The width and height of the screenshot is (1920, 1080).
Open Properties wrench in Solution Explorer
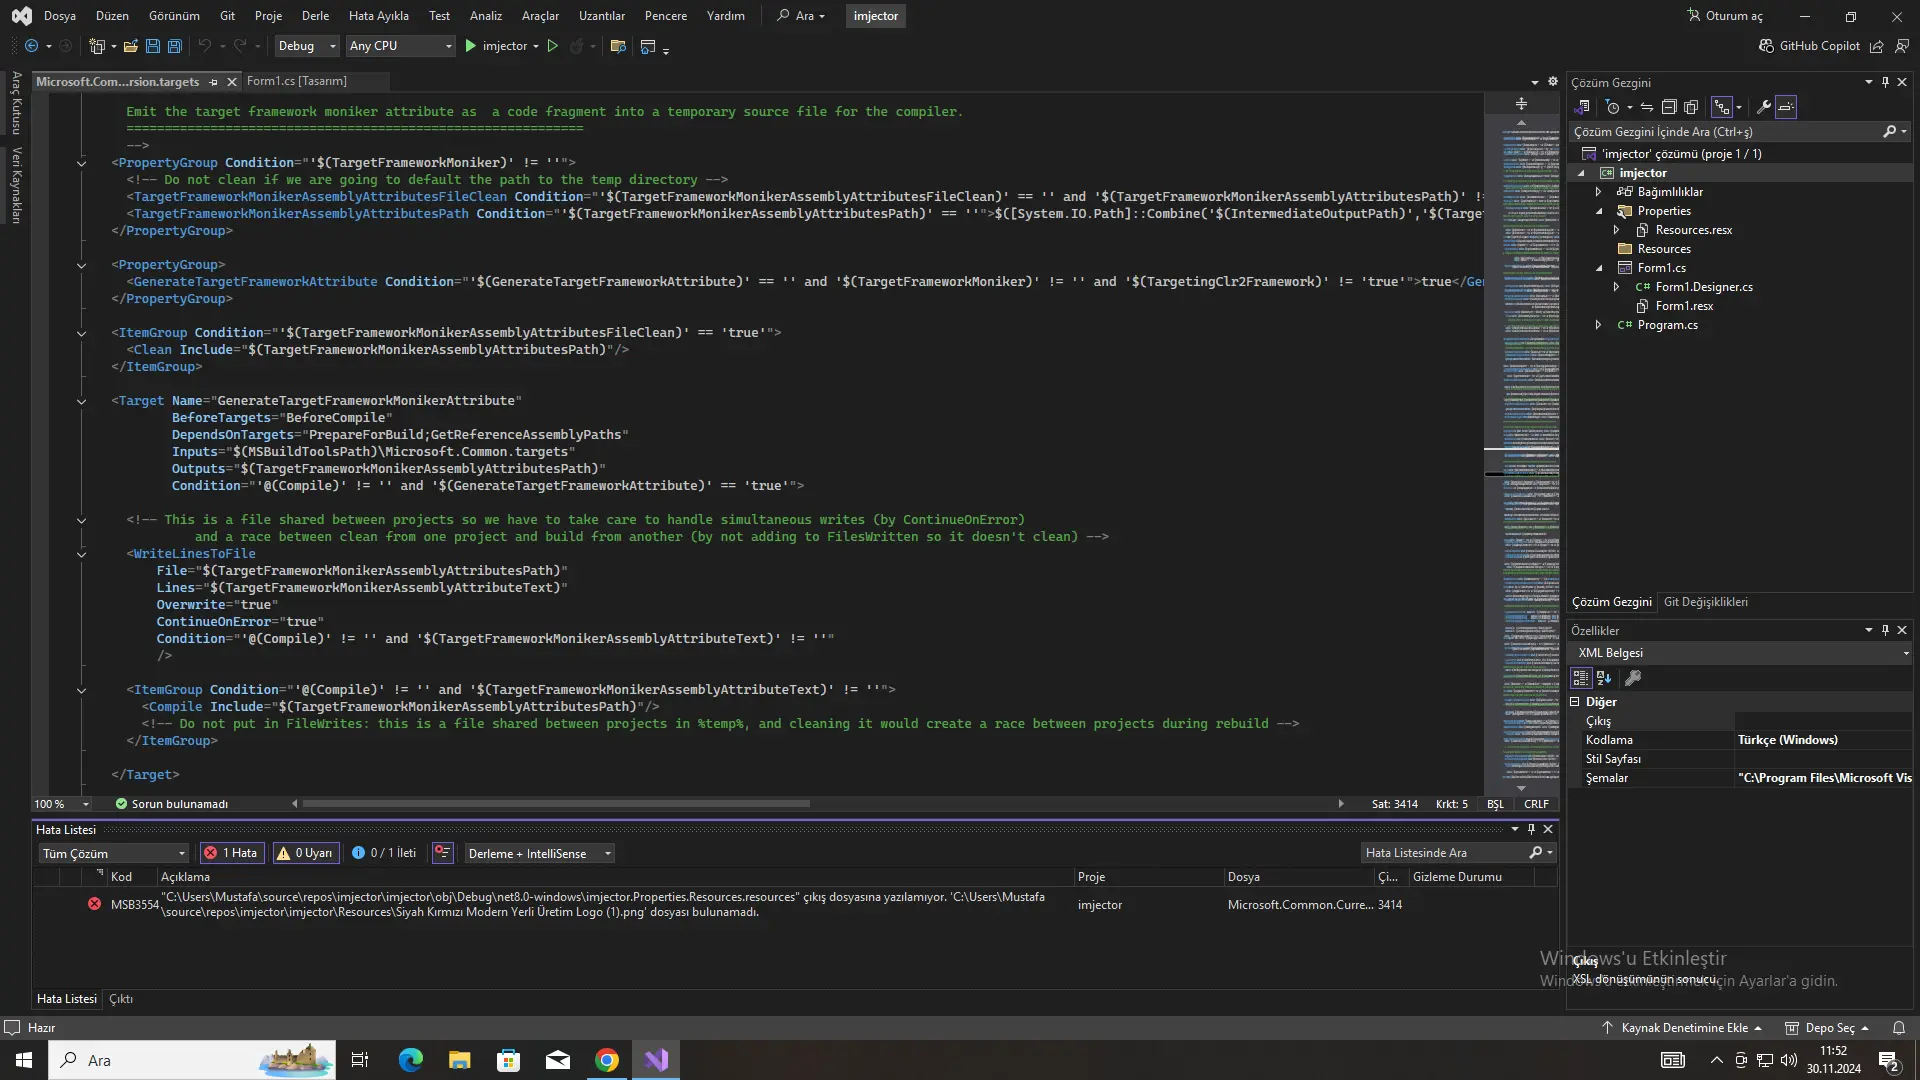(x=1764, y=107)
